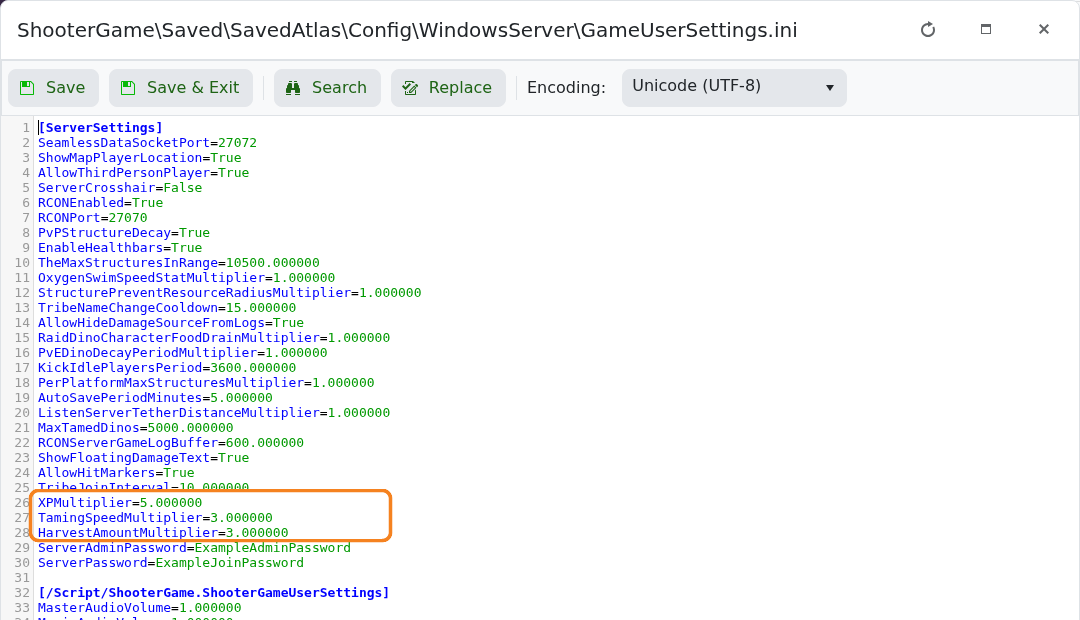Close the editor window

[x=1043, y=30]
